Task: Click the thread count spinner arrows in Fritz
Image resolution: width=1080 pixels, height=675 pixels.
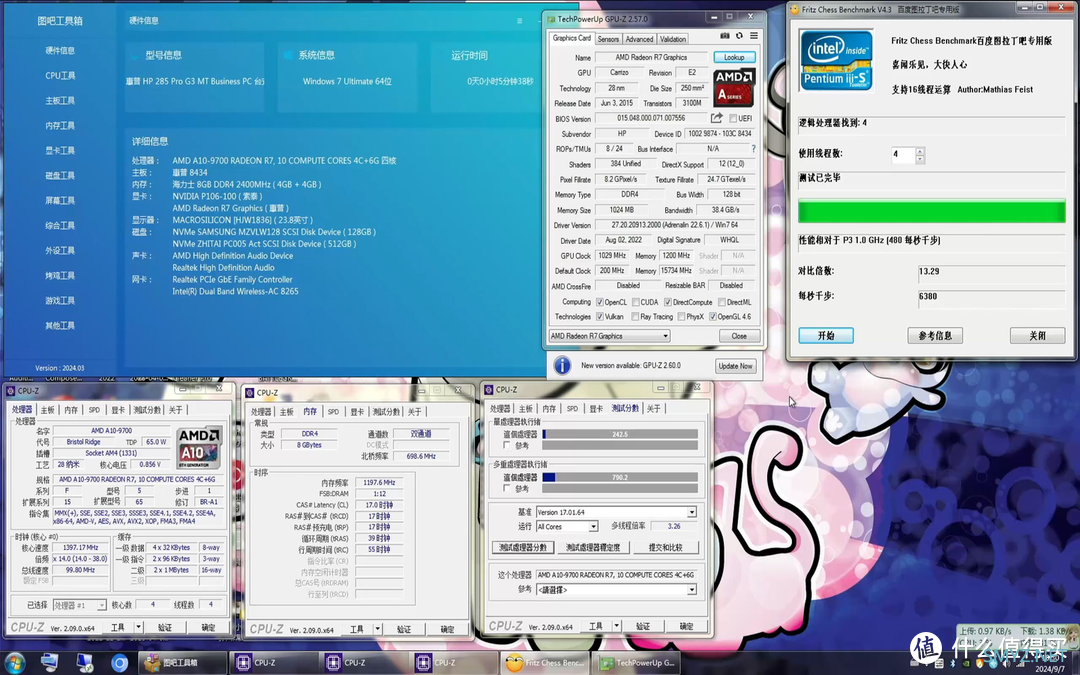Action: [920, 155]
